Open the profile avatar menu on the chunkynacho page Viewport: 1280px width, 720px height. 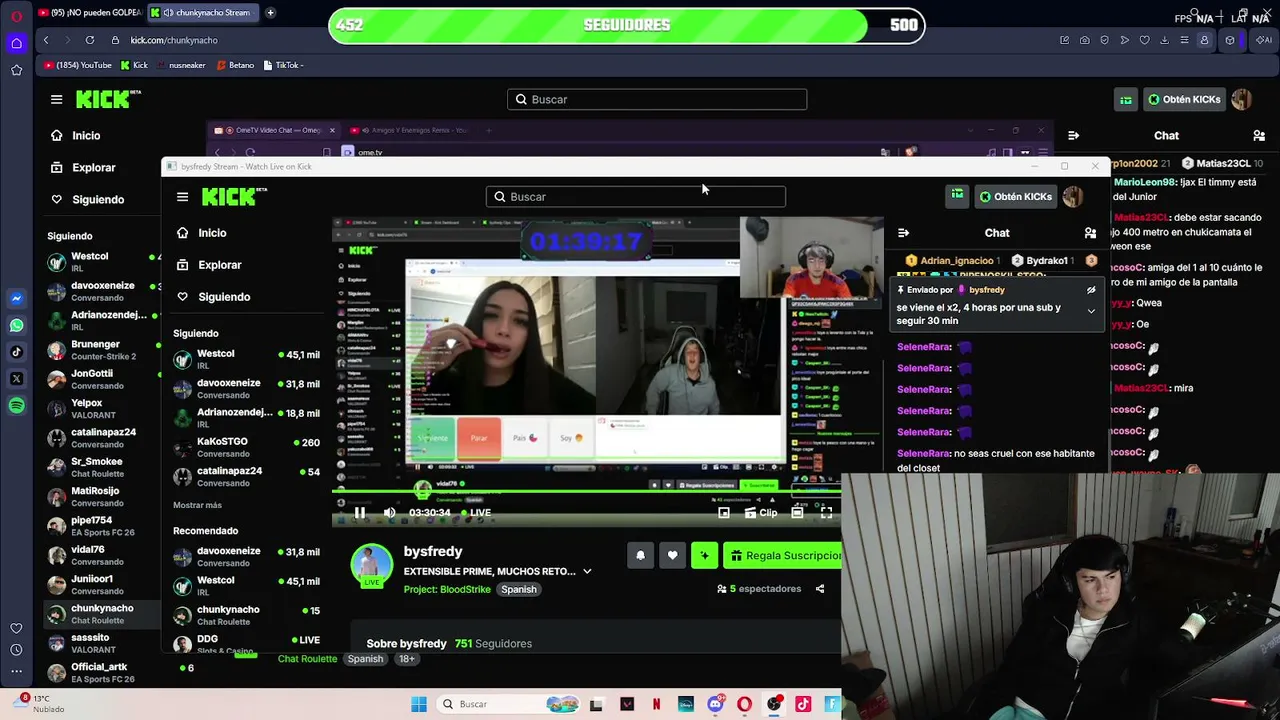1241,100
